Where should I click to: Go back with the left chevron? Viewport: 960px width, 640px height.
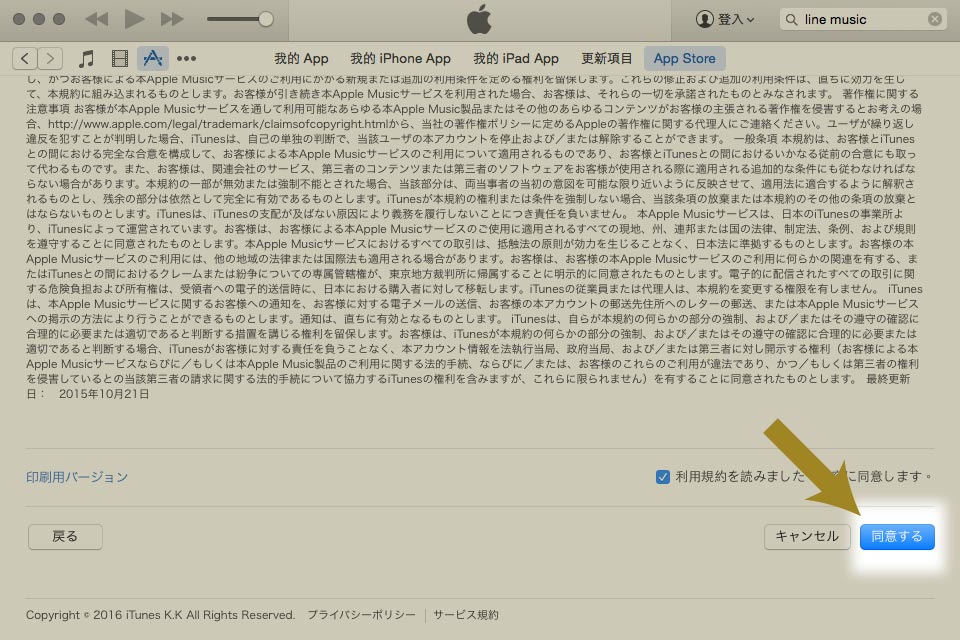click(24, 59)
